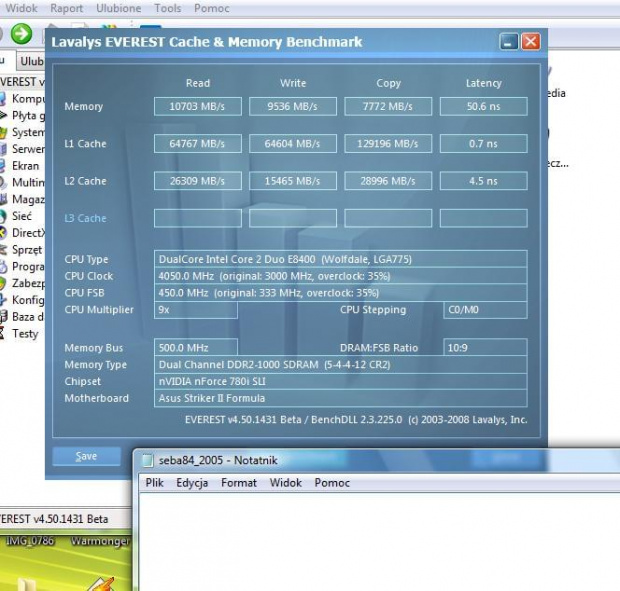Open the Plik menu in Notatnik
The height and width of the screenshot is (591, 620).
[154, 483]
